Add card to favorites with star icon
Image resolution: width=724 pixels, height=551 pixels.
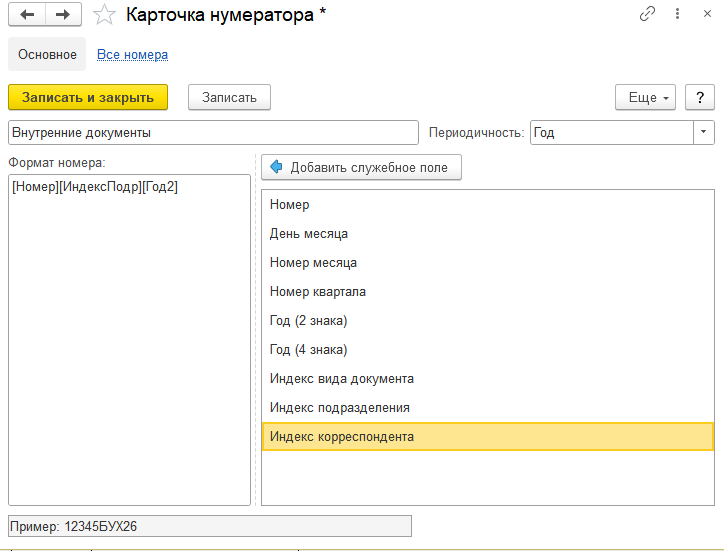(103, 15)
